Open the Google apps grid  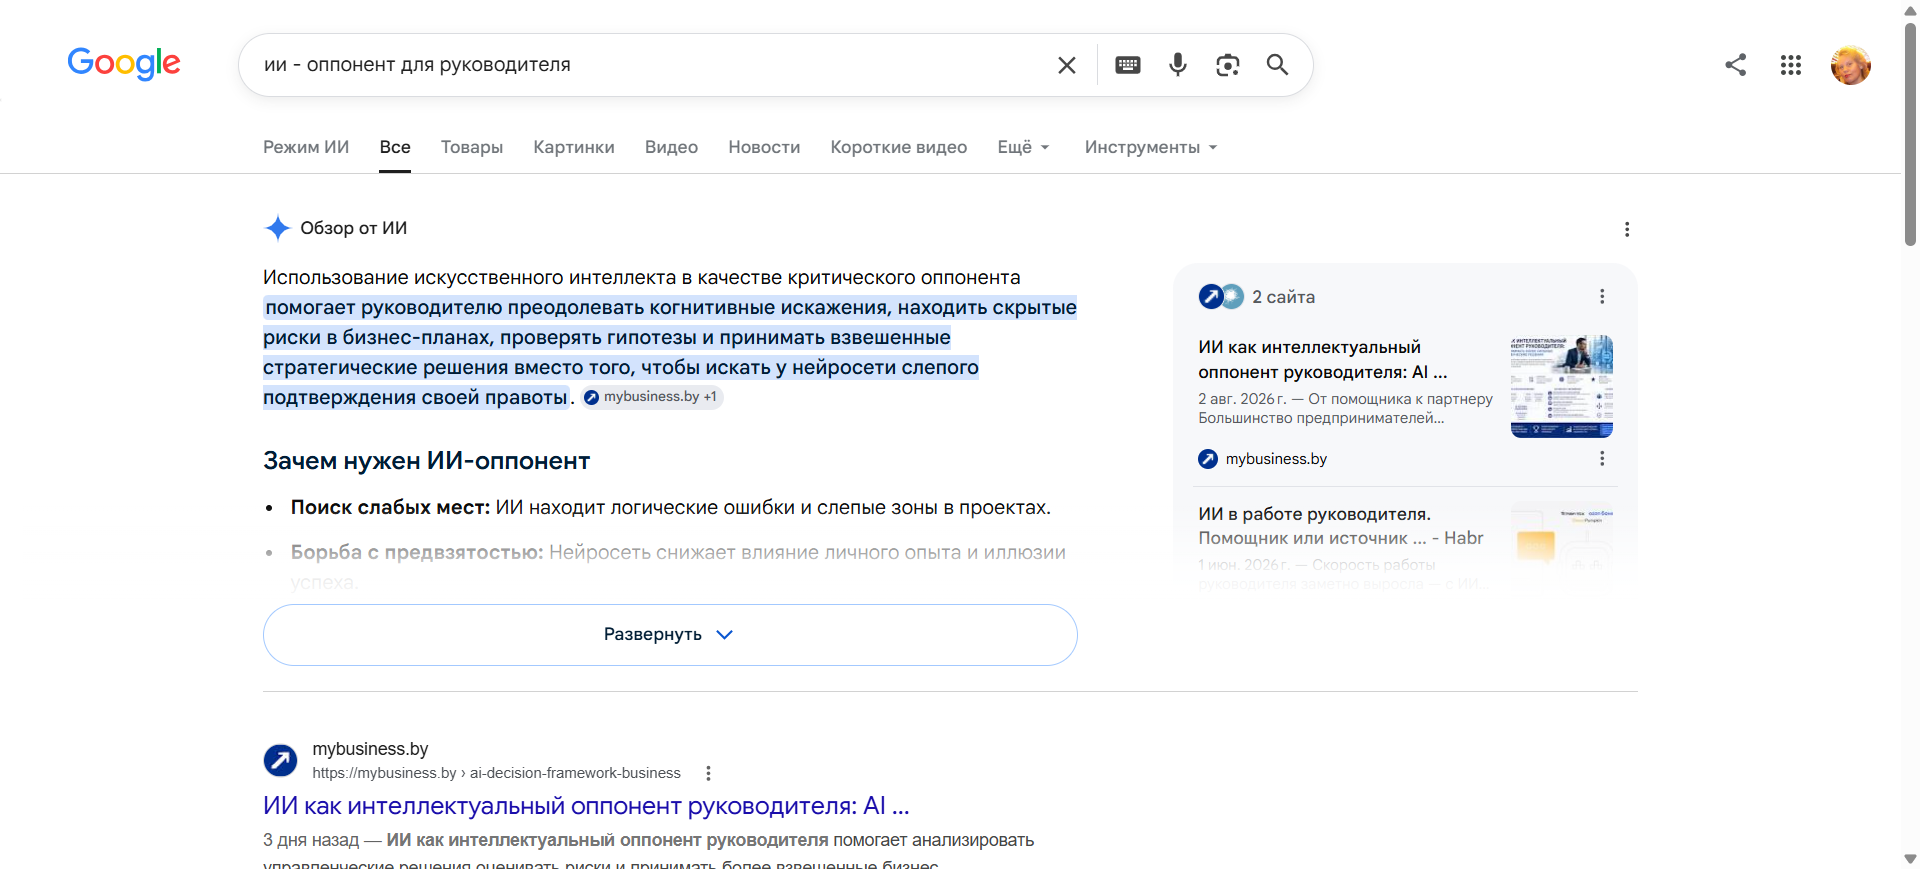click(1791, 65)
